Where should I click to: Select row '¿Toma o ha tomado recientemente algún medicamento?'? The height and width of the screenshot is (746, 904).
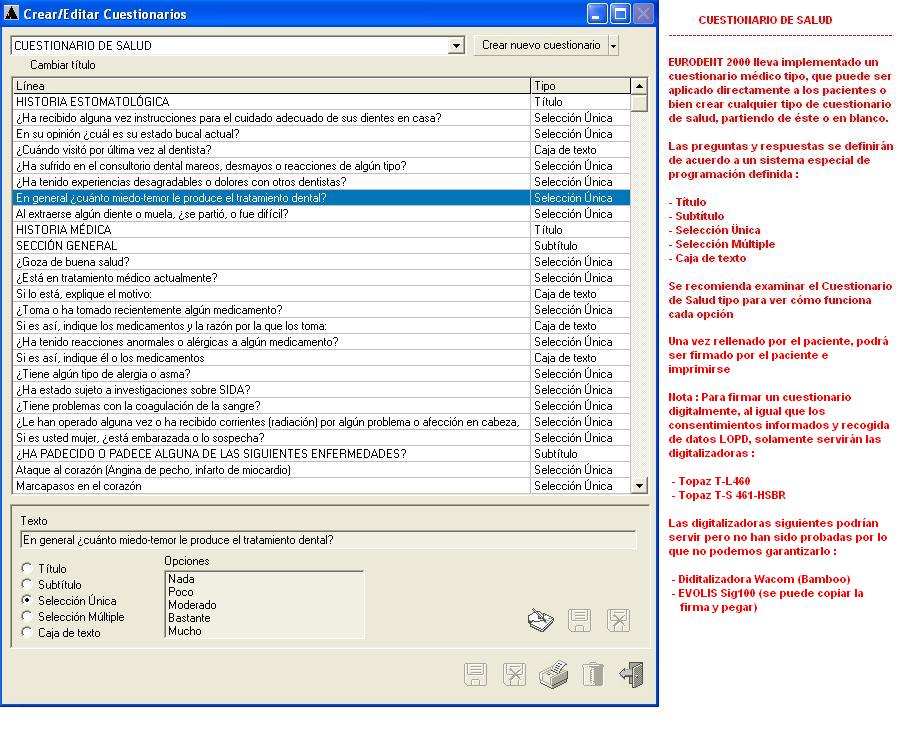[x=321, y=310]
